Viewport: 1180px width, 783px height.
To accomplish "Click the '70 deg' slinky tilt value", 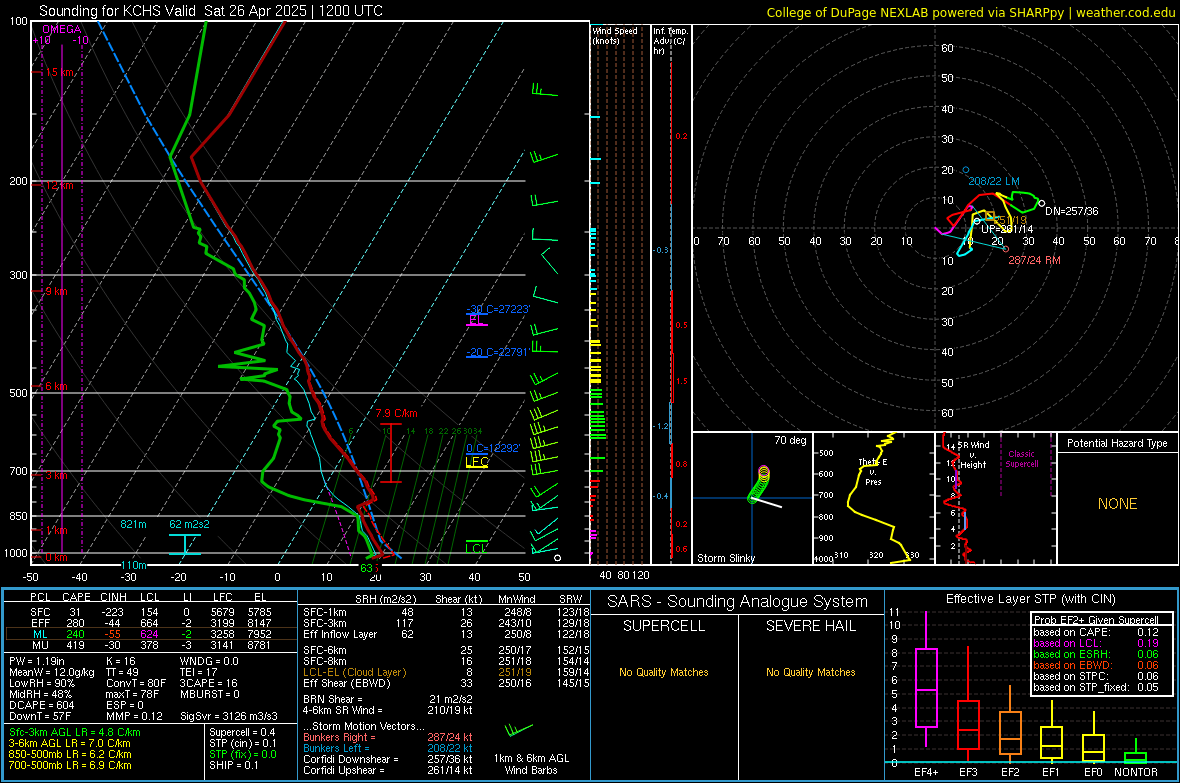I will [790, 440].
